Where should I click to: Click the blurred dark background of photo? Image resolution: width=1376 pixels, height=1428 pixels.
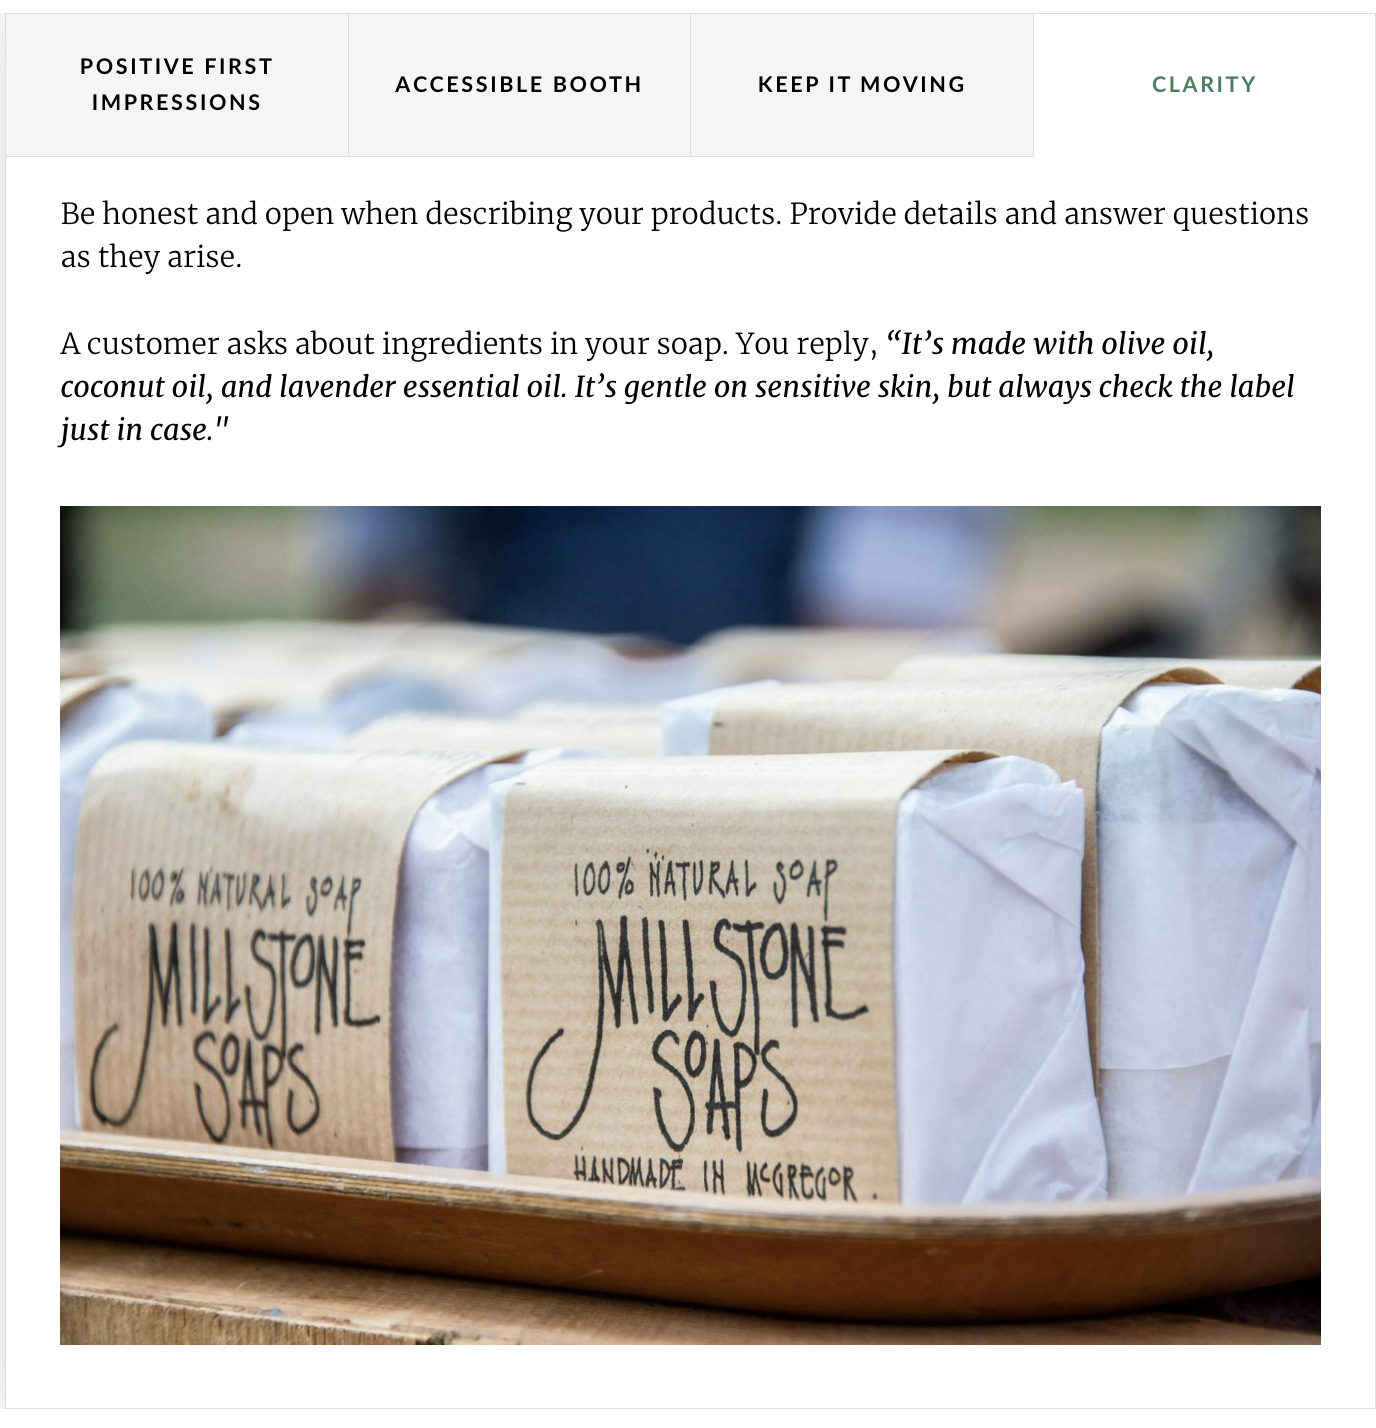(690, 570)
